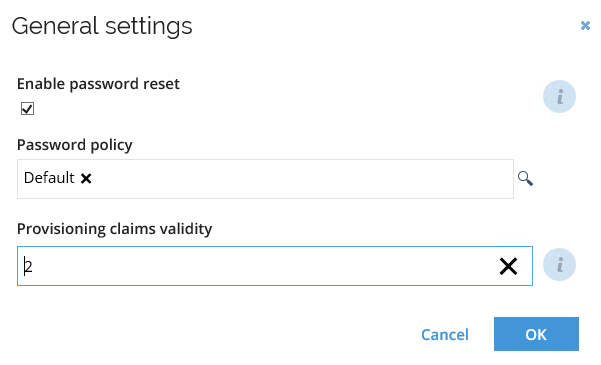
Task: Remove the Default password policy
Action: (86, 178)
